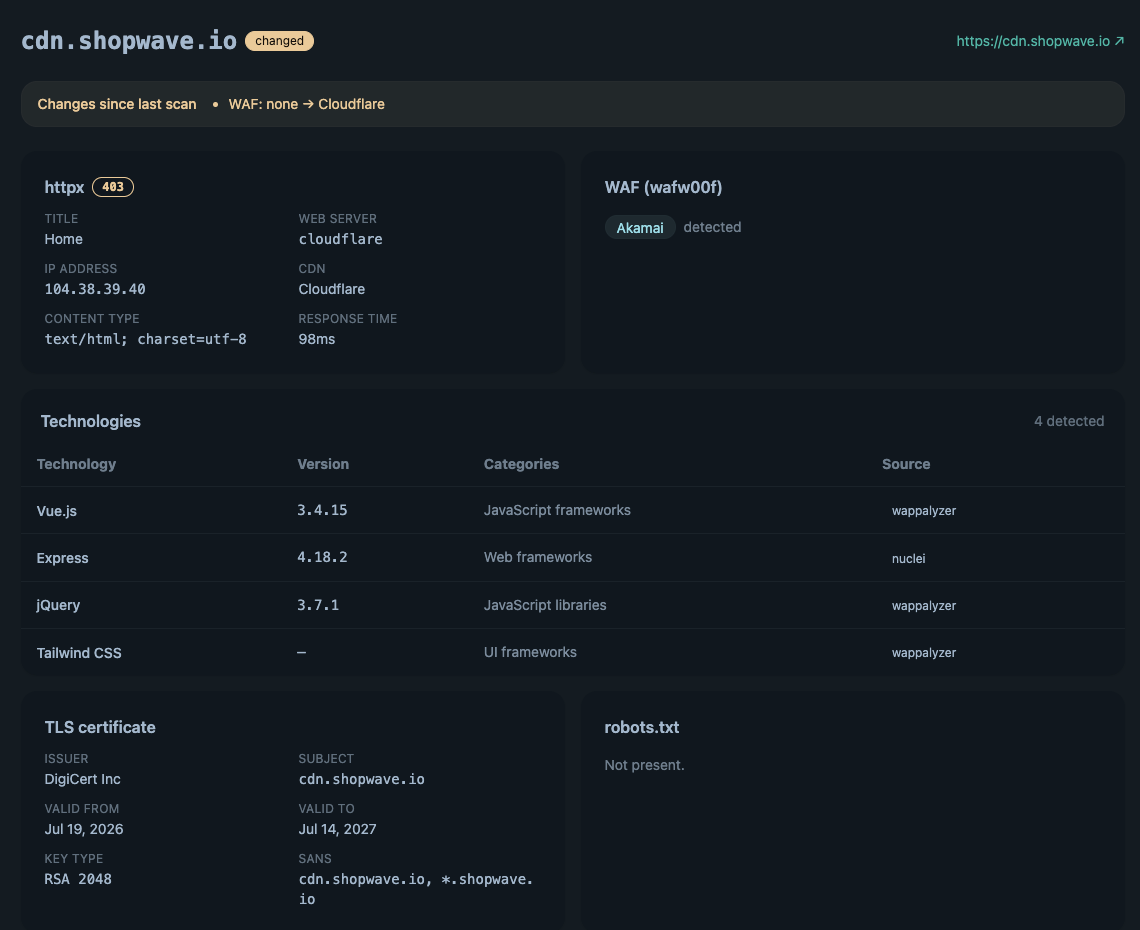Select the IP address 104.38.39.40
This screenshot has width=1140, height=930.
point(95,289)
